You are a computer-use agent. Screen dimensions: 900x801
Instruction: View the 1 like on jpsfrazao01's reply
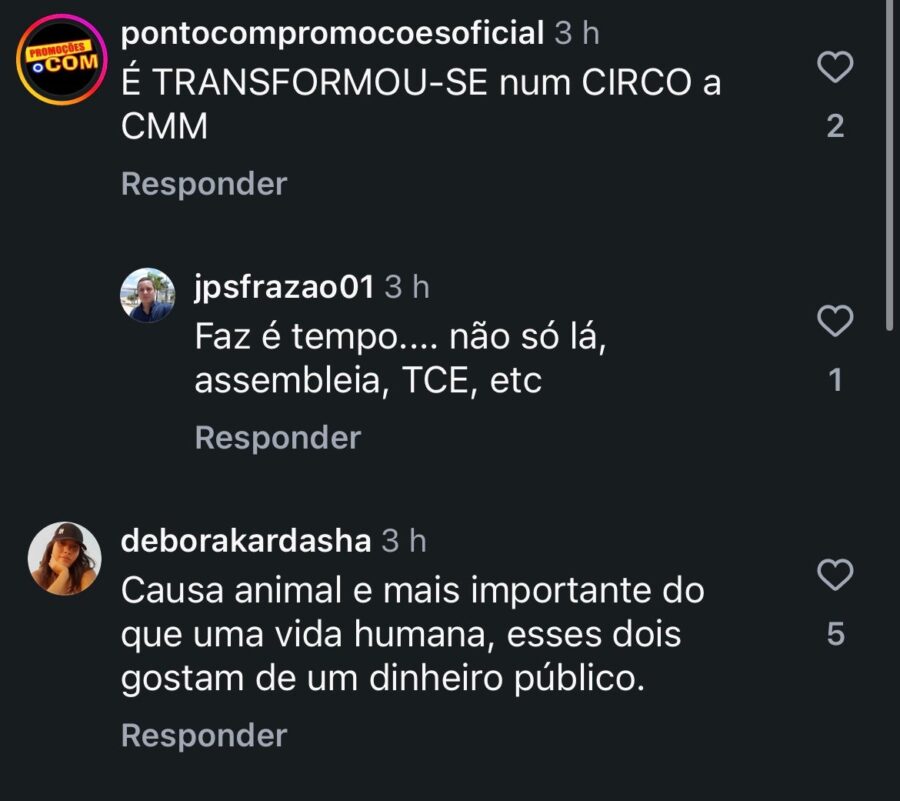[x=835, y=380]
